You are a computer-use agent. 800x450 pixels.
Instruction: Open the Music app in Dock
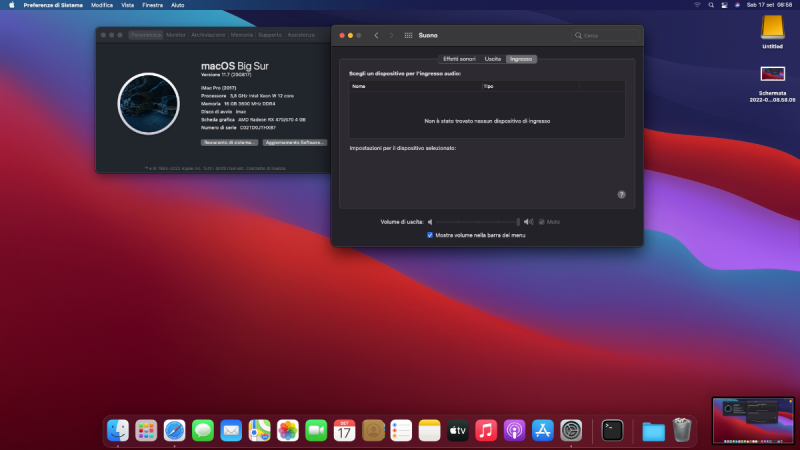(486, 430)
